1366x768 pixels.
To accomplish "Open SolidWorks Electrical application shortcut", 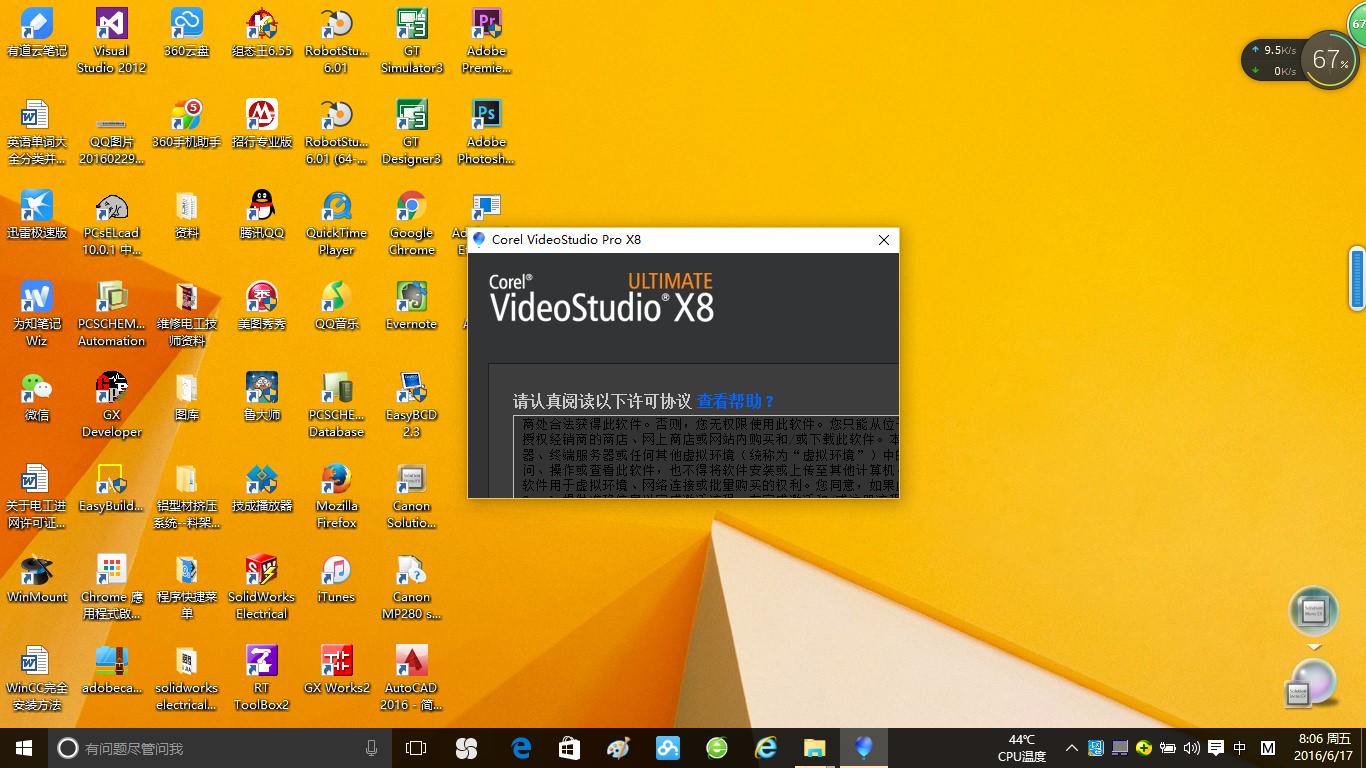I will click(x=262, y=587).
